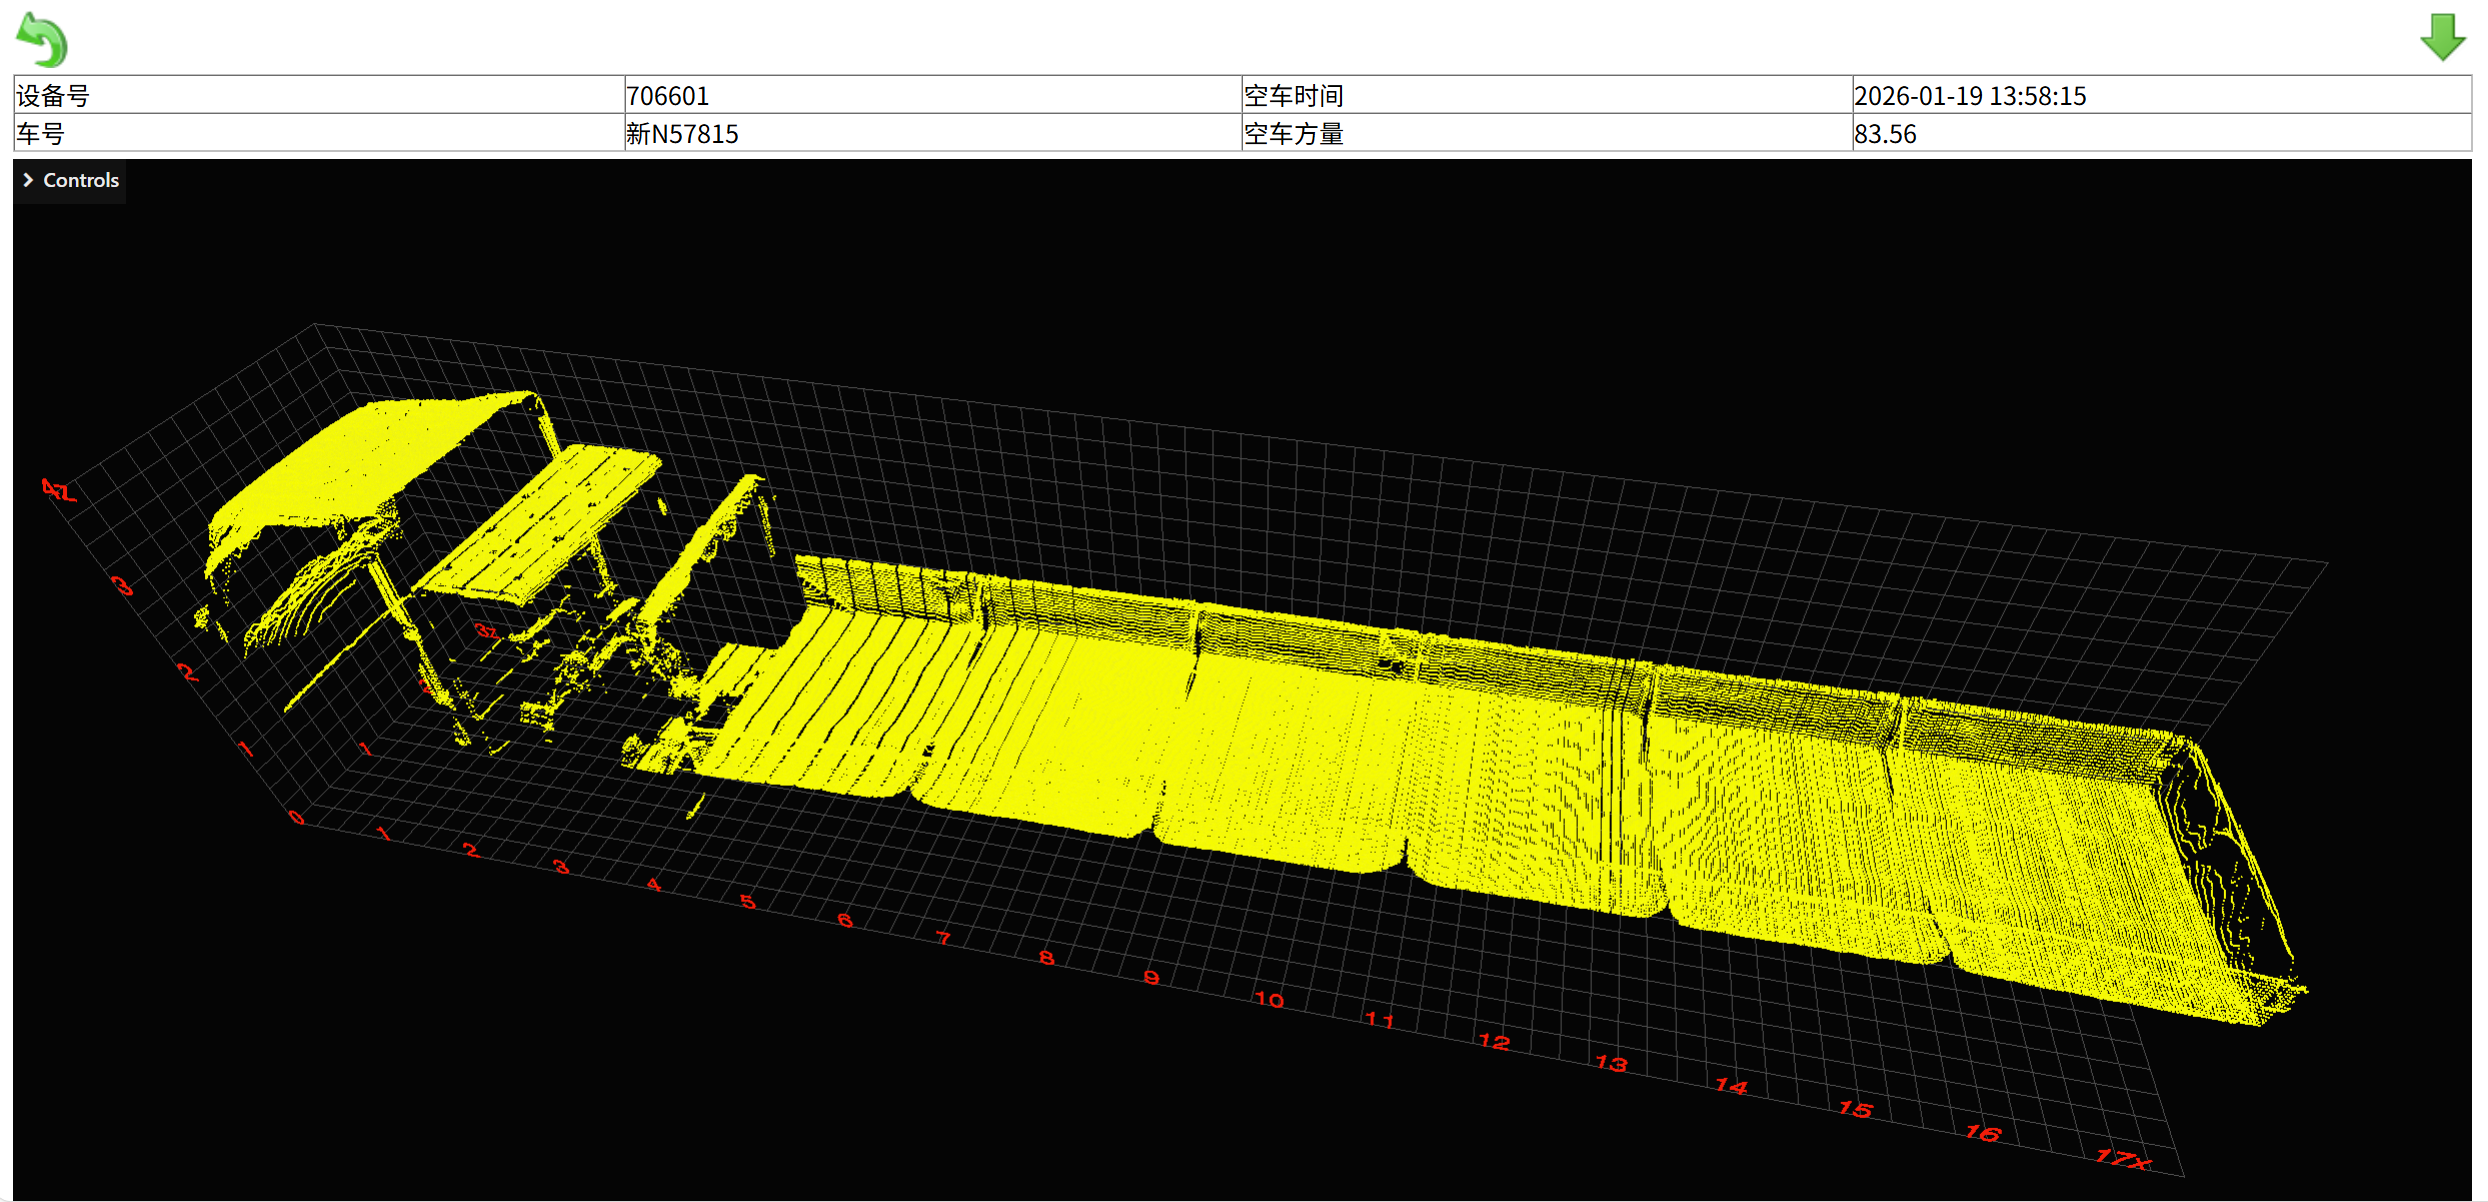Viewport: 2488px width, 1202px height.
Task: Click the 车号 label cell
Action: click(41, 134)
